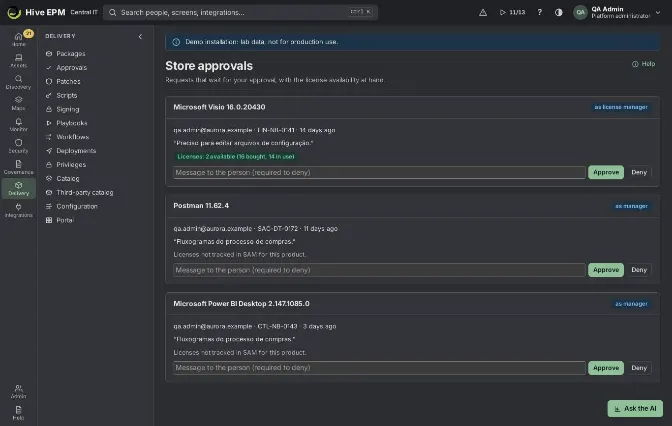Open Patches in the Delivery menu
The width and height of the screenshot is (672, 426).
coord(68,81)
